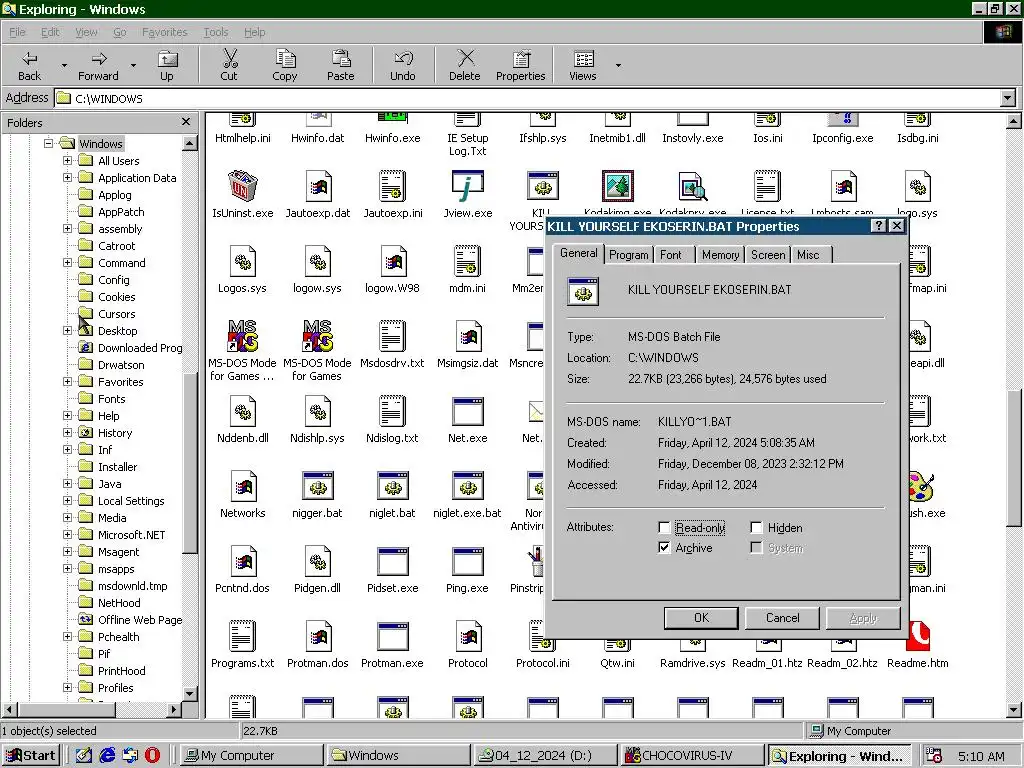The width and height of the screenshot is (1024, 768).
Task: Click Cancel in the Properties dialog
Action: [x=782, y=618]
